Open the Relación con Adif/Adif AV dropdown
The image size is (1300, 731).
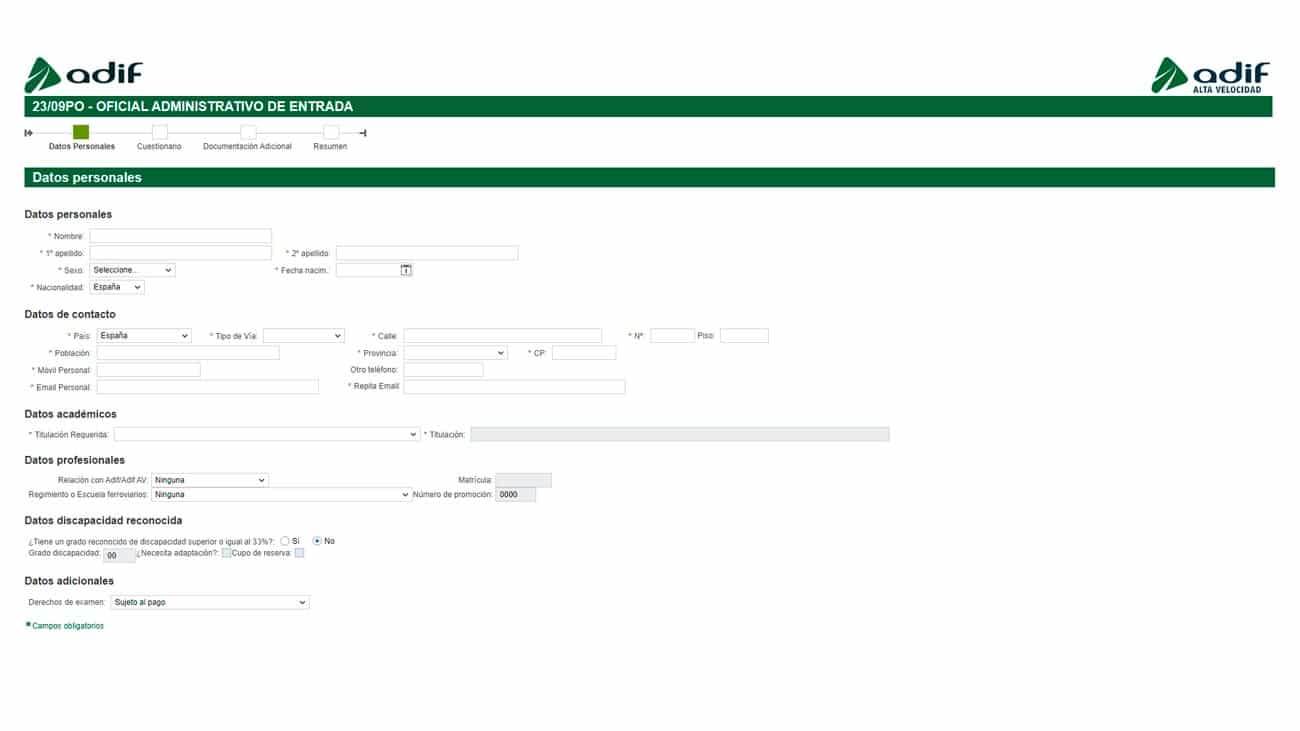[x=210, y=480]
